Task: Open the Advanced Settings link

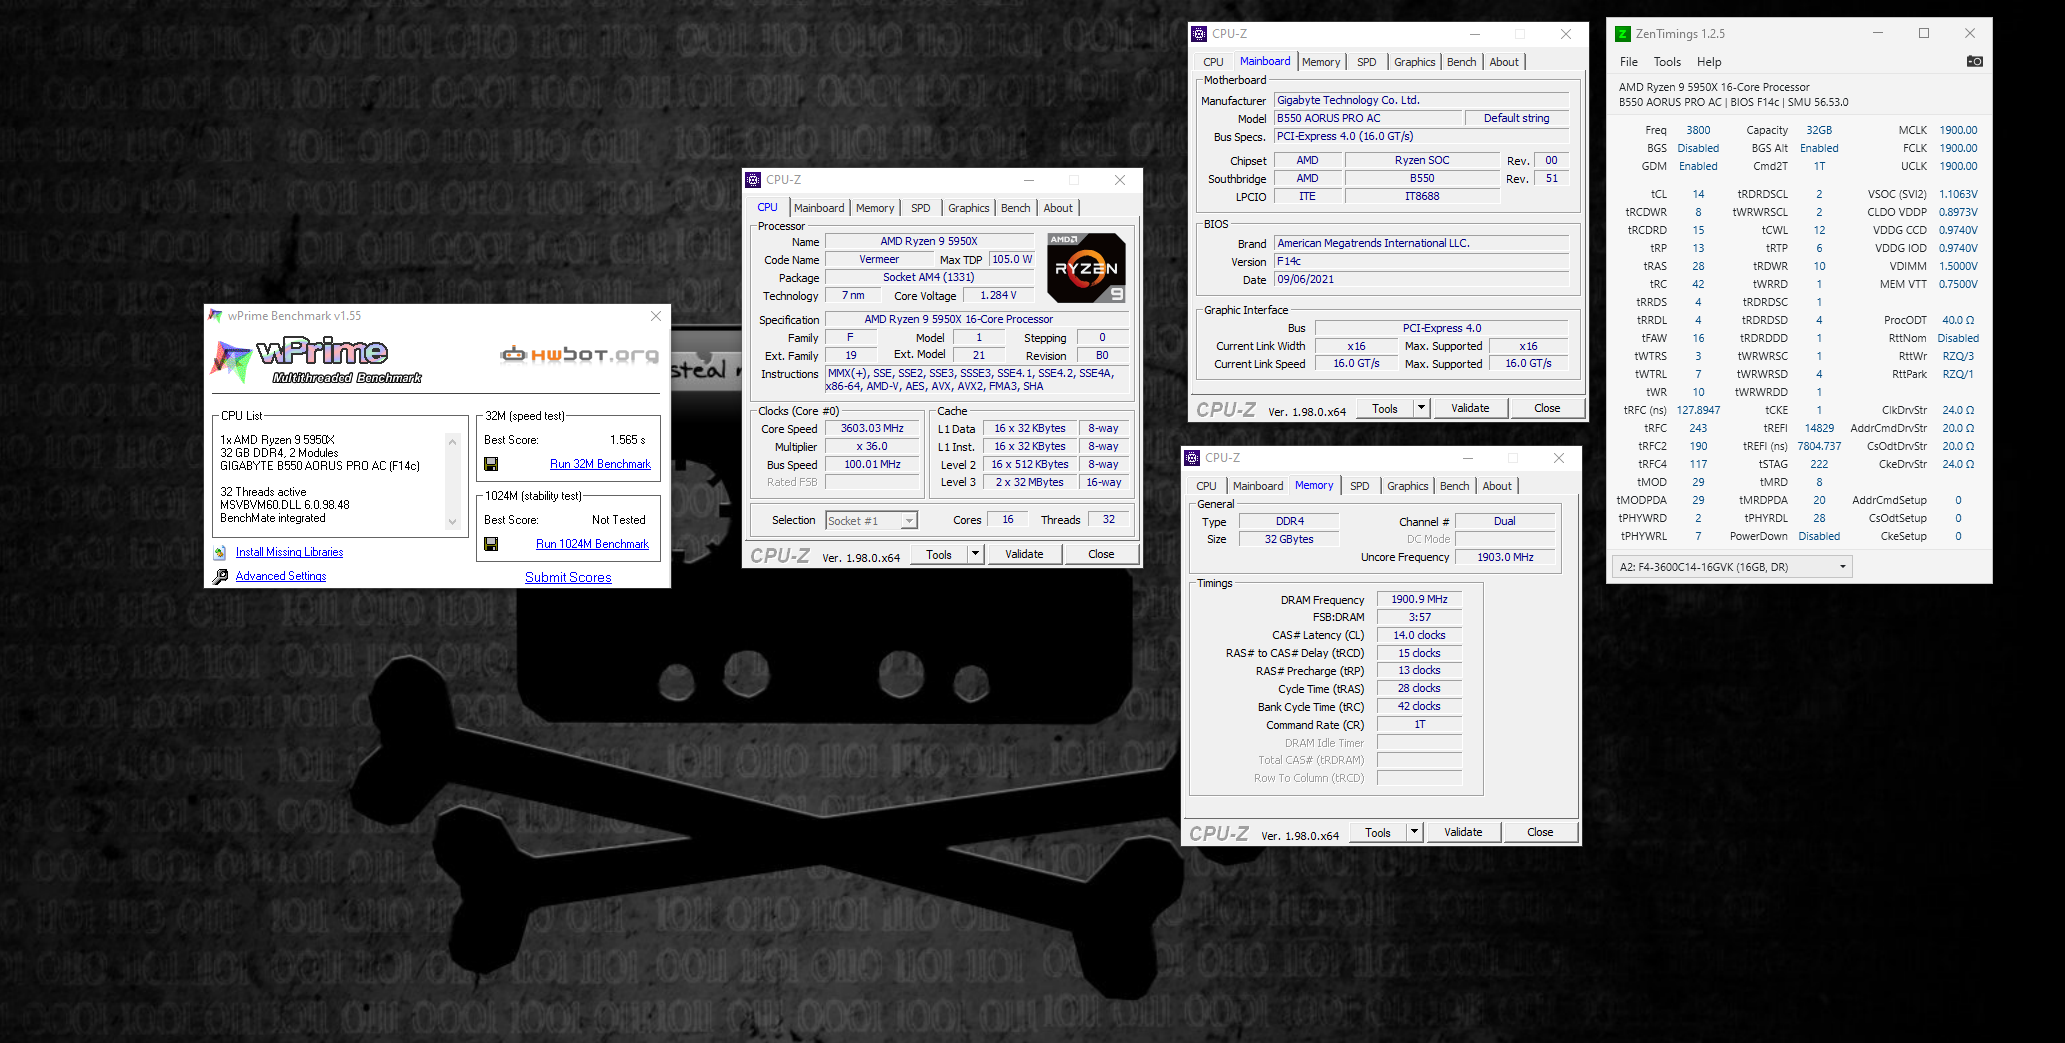Action: pos(281,576)
